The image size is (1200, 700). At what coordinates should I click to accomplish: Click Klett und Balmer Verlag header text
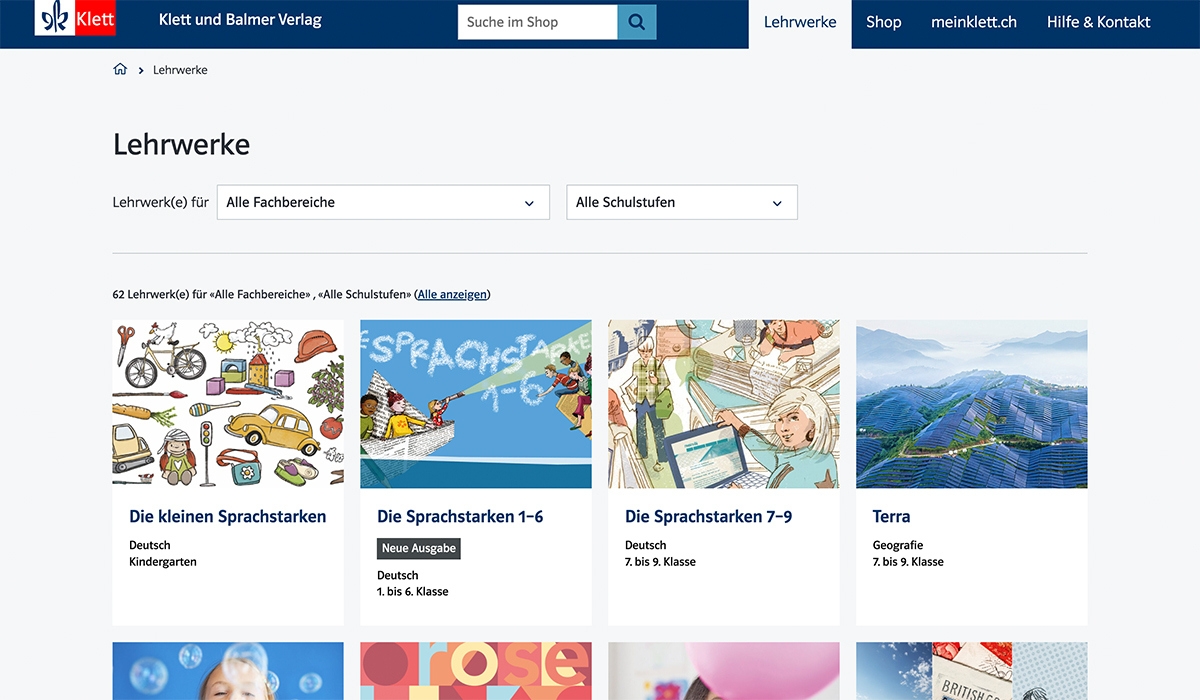[x=240, y=20]
